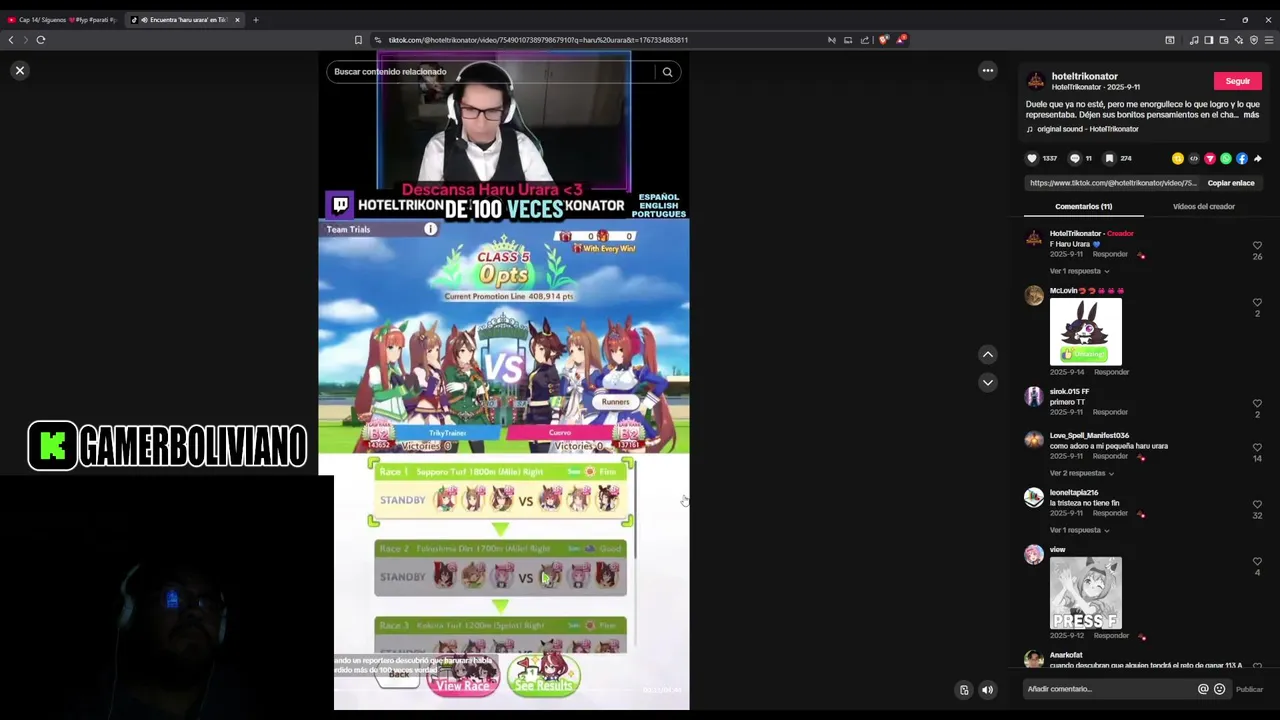The image size is (1280, 720).
Task: Repost video with yellow repost icon
Action: point(1177,158)
